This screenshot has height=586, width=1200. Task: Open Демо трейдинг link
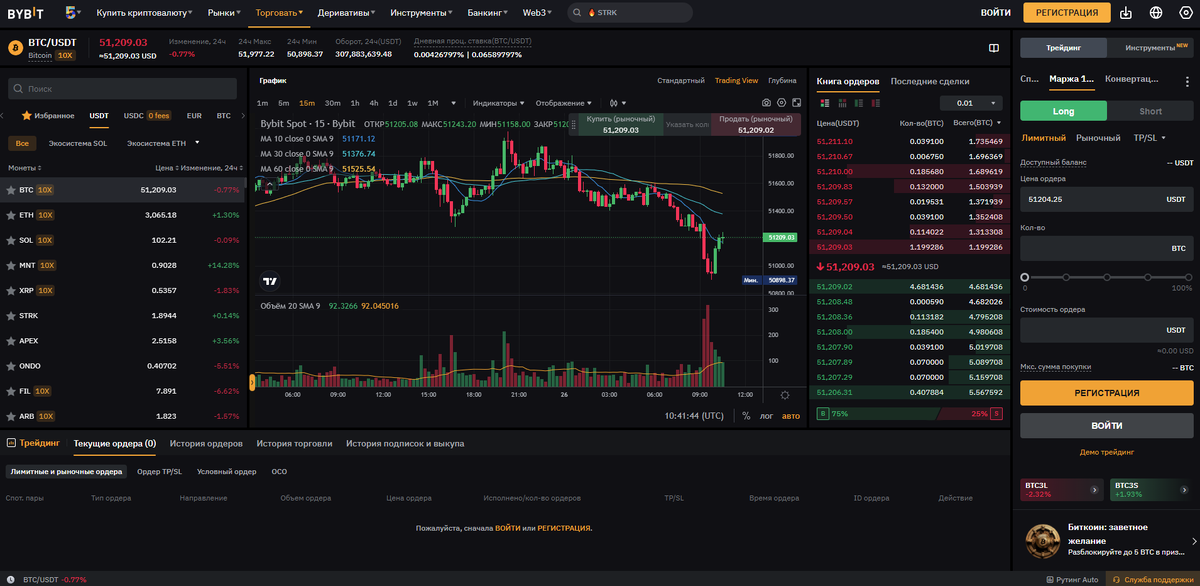click(1107, 451)
